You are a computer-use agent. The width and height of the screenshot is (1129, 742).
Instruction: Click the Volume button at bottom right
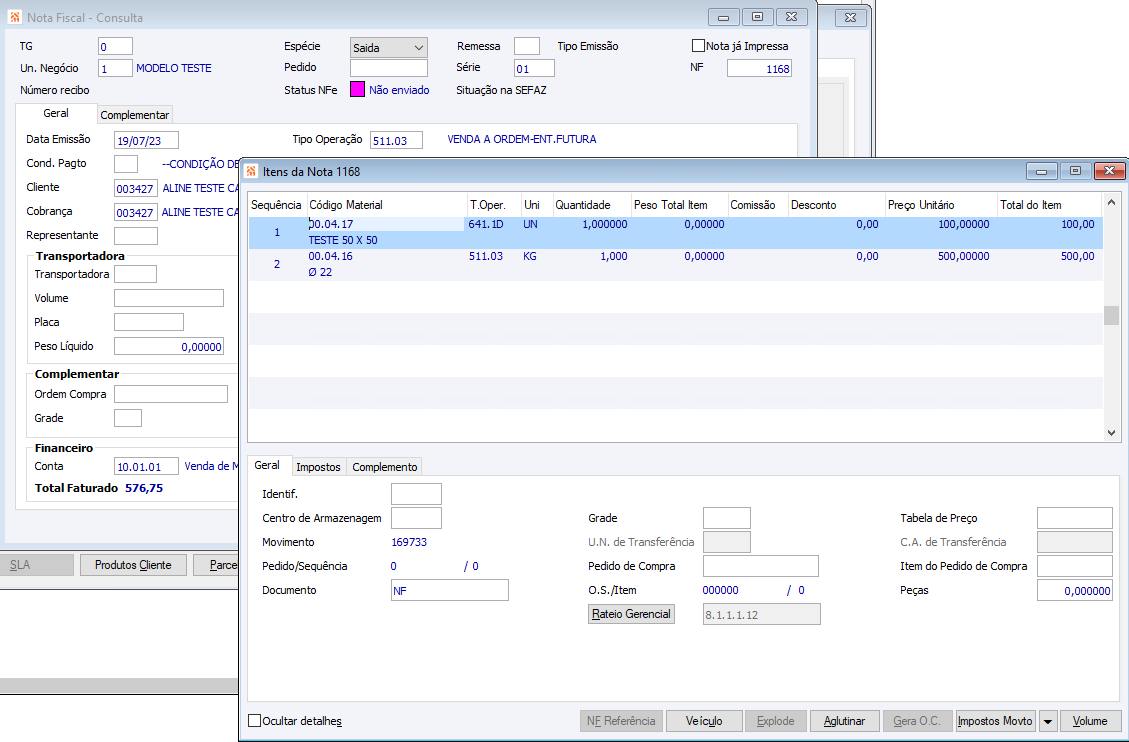tap(1090, 721)
